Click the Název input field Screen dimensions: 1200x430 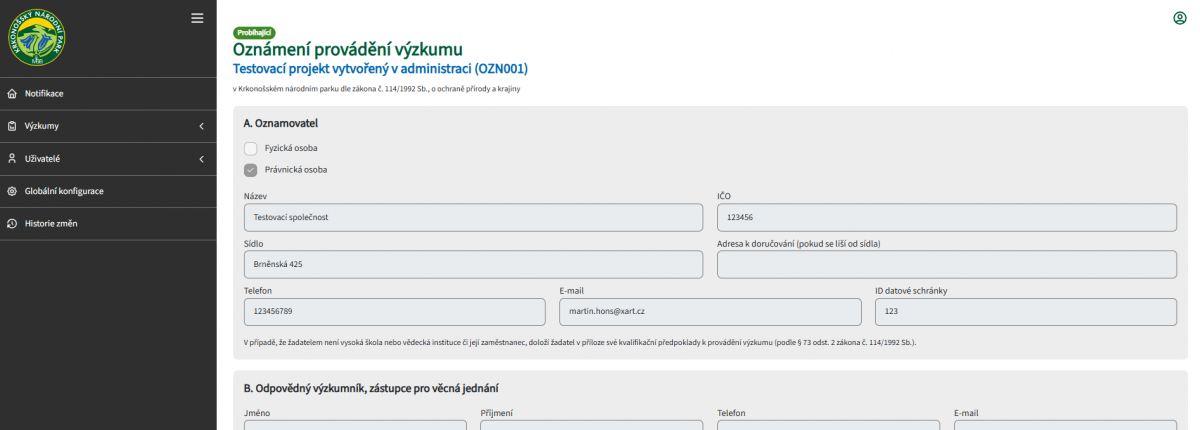(x=473, y=217)
